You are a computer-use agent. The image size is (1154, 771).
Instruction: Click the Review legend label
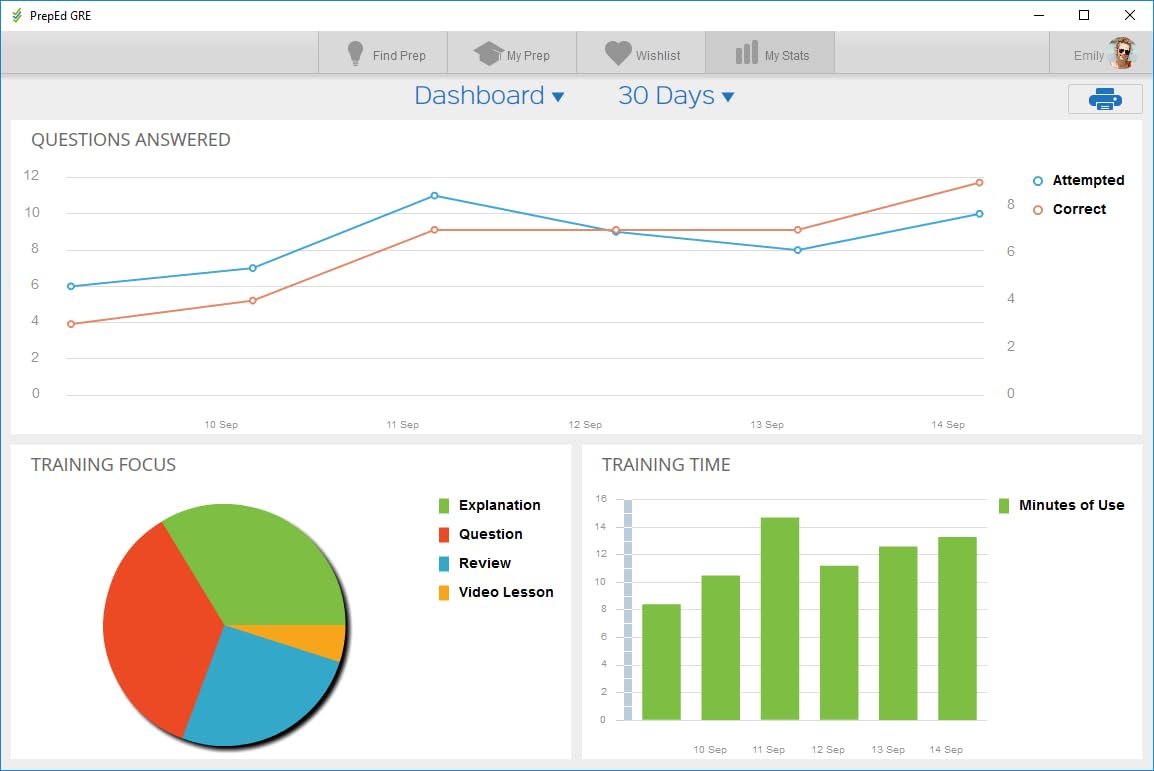pos(484,564)
